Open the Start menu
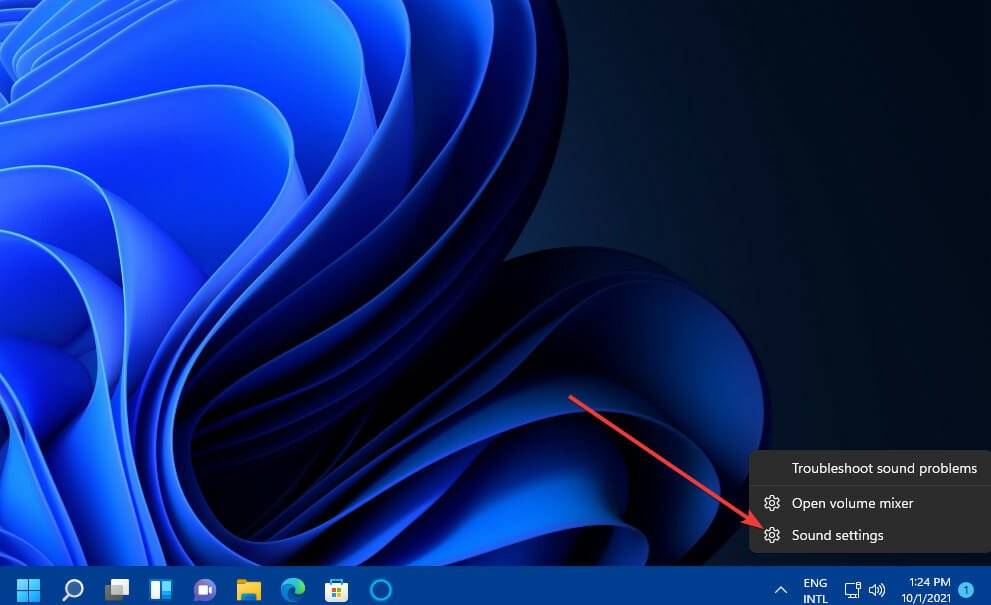This screenshot has width=991, height=605. tap(30, 588)
